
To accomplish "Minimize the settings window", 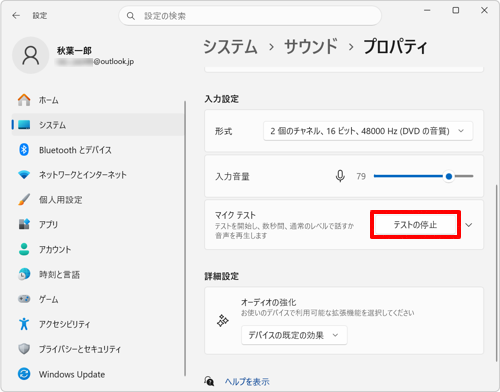I will pos(427,11).
